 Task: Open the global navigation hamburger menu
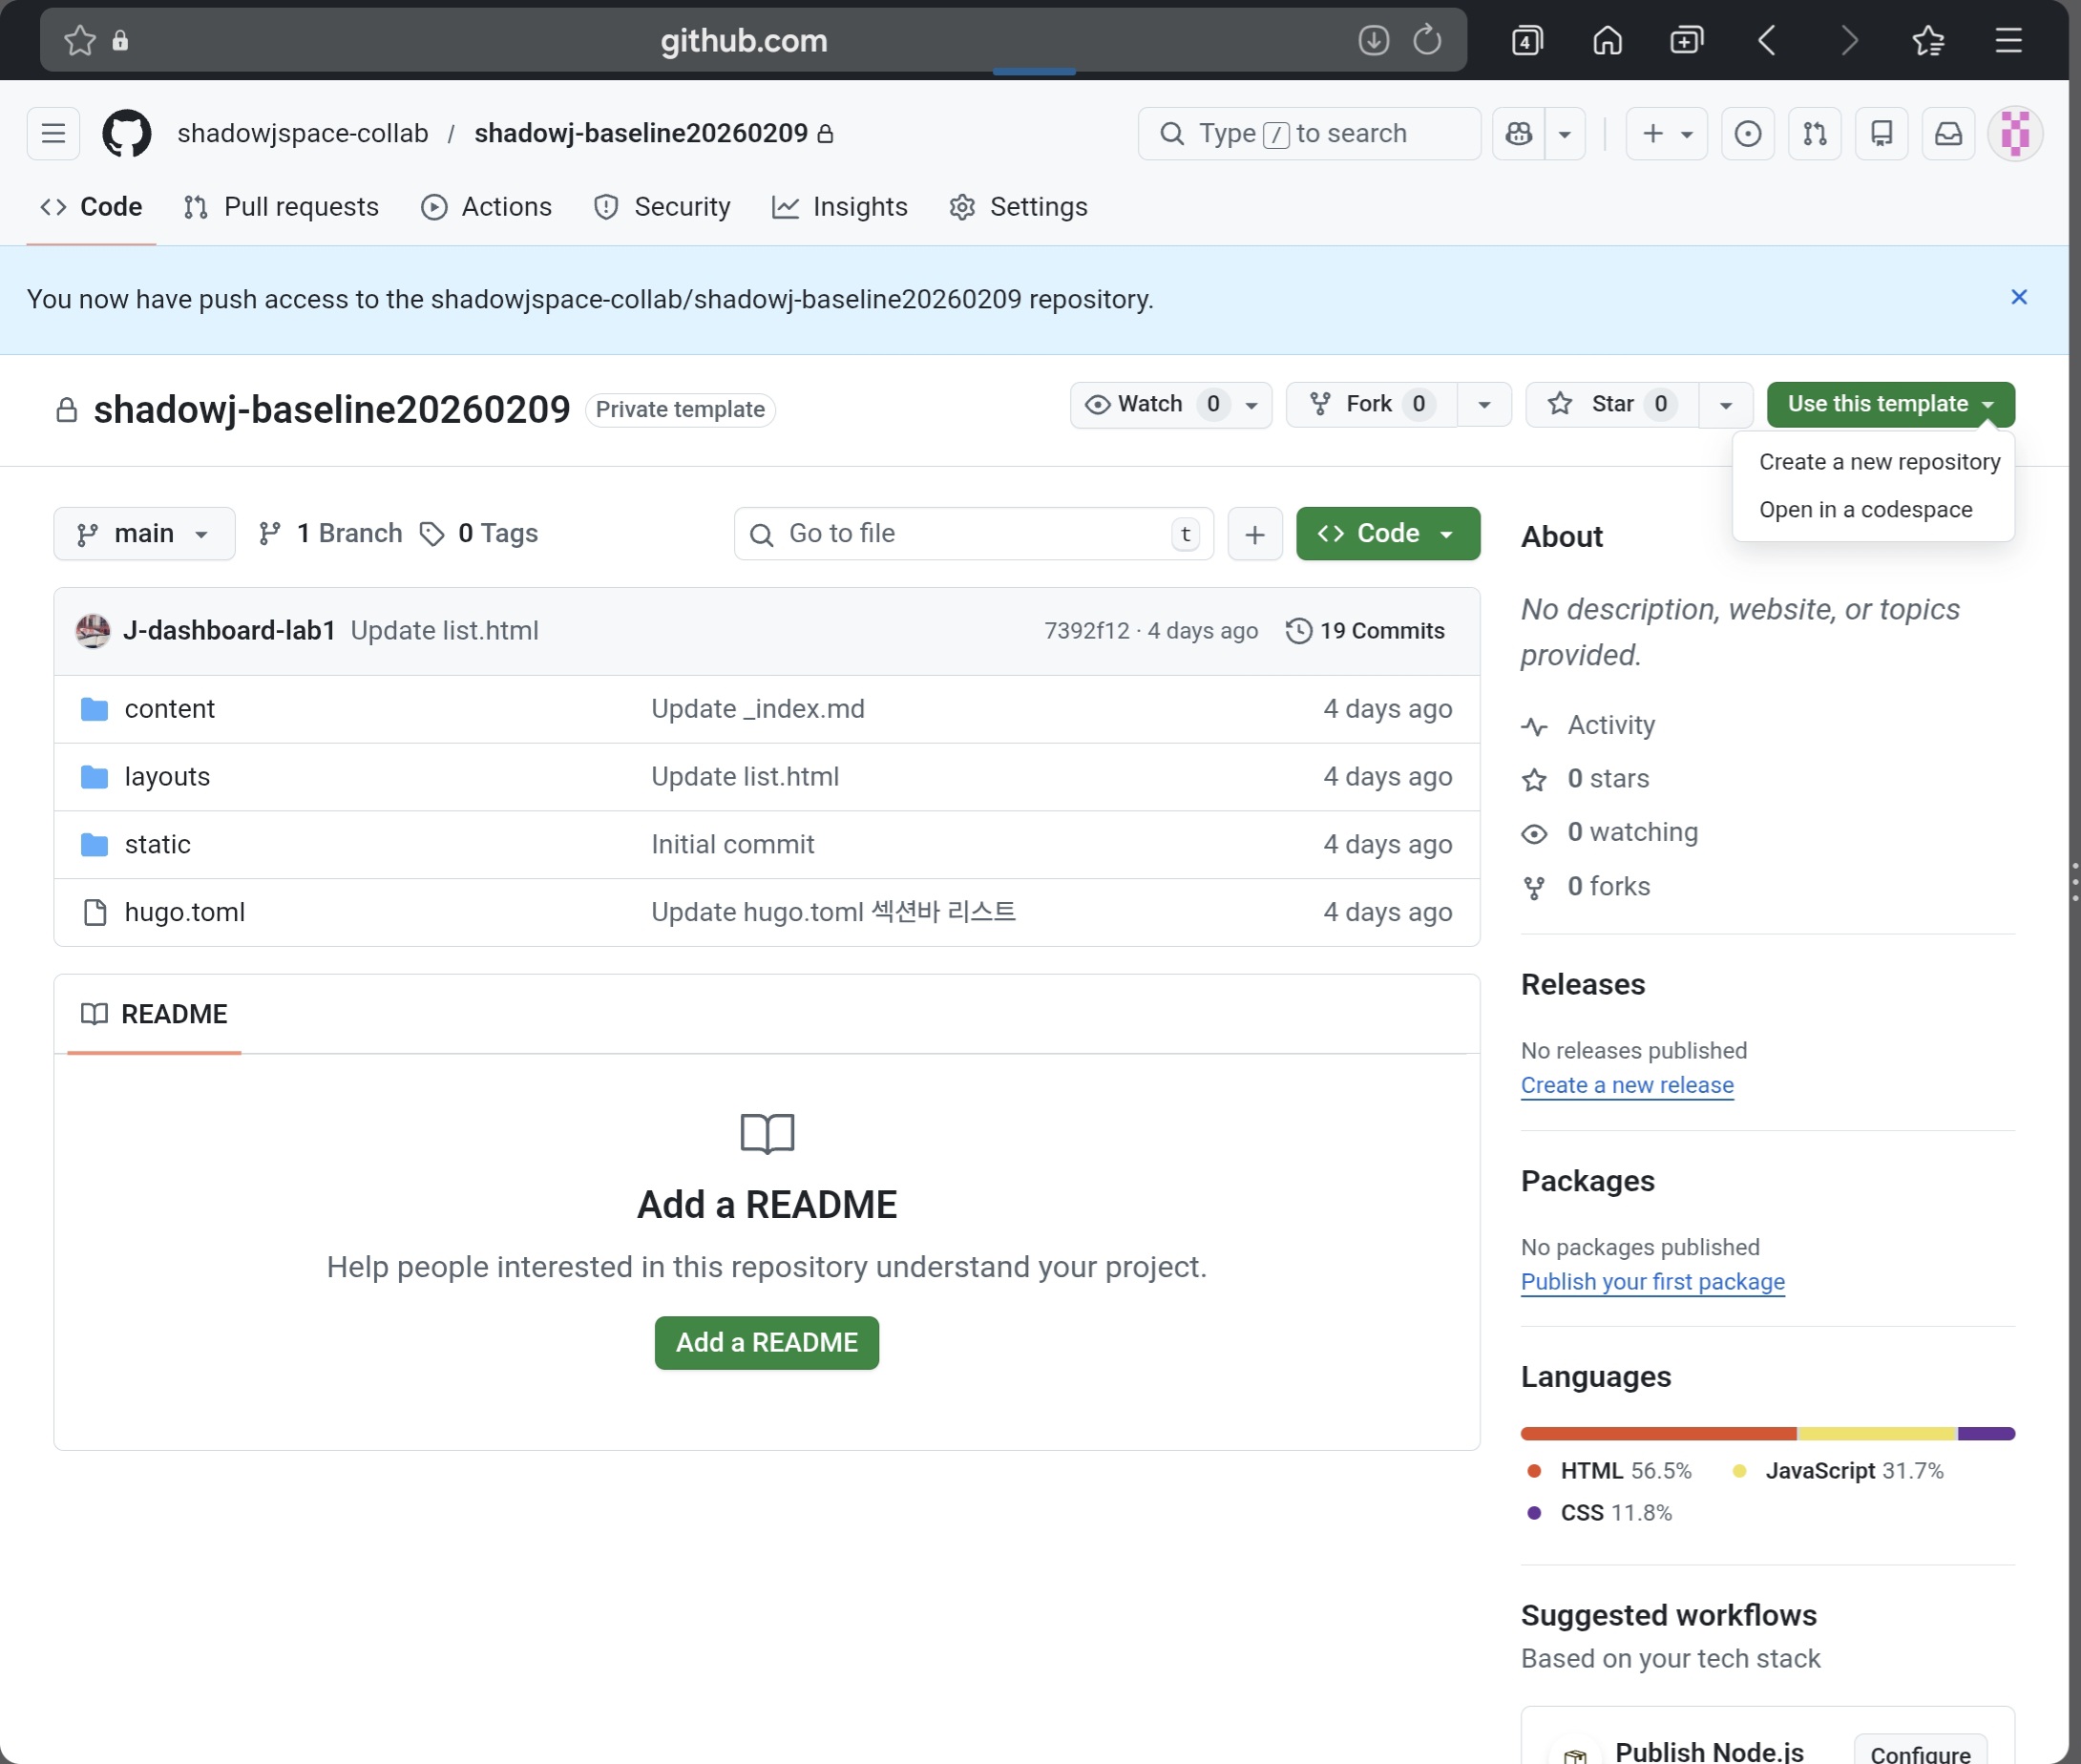point(53,133)
